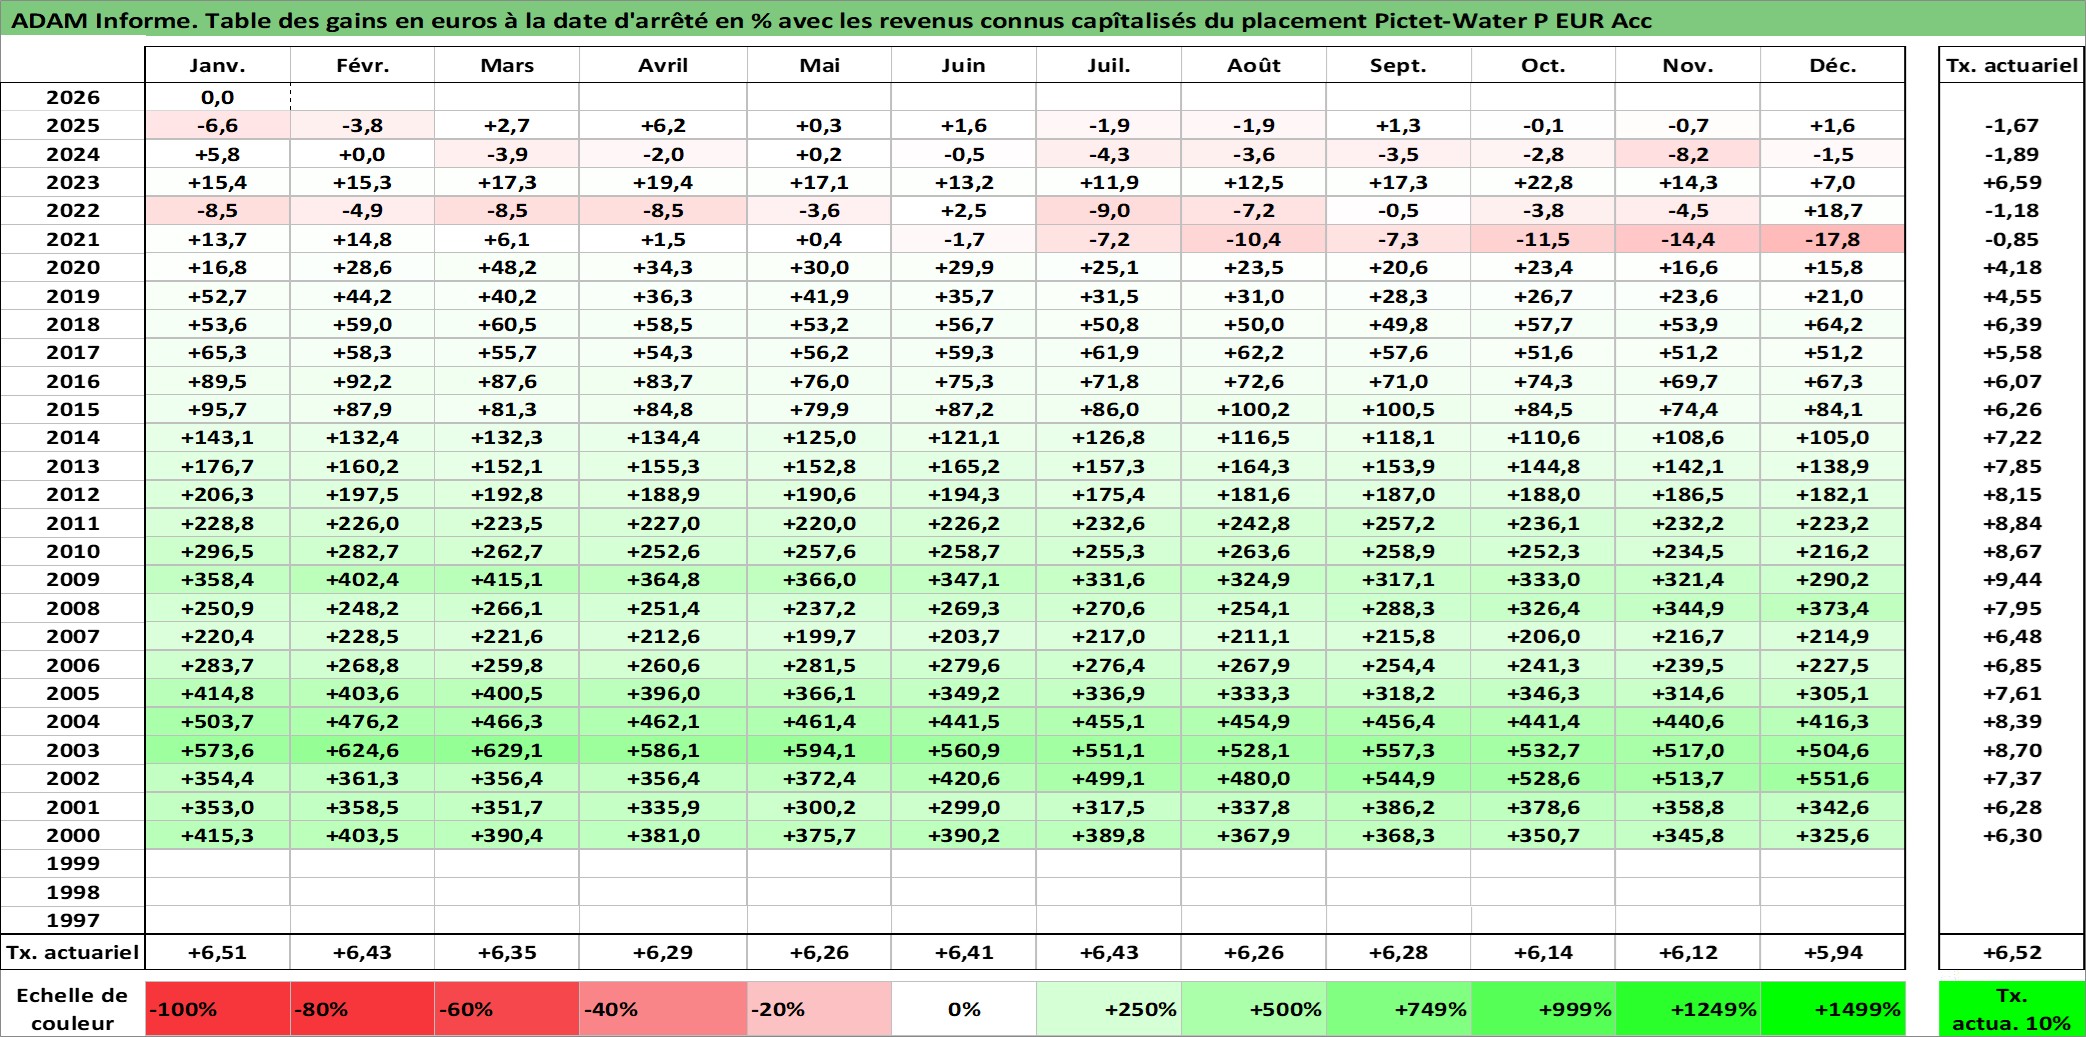Click the +415,1 cell in 2009
The width and height of the screenshot is (2086, 1037).
507,579
